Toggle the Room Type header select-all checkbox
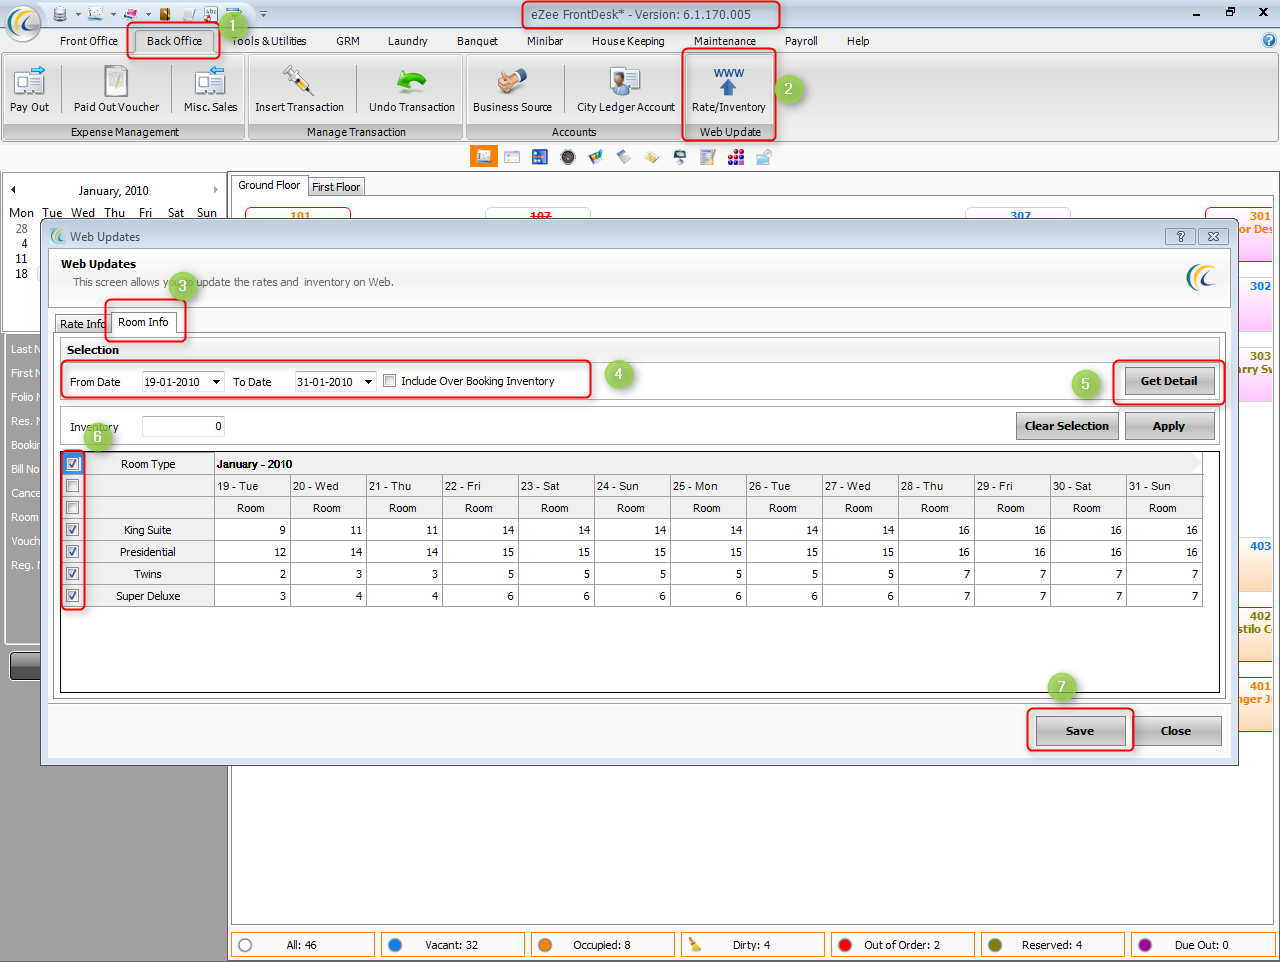 [x=72, y=463]
